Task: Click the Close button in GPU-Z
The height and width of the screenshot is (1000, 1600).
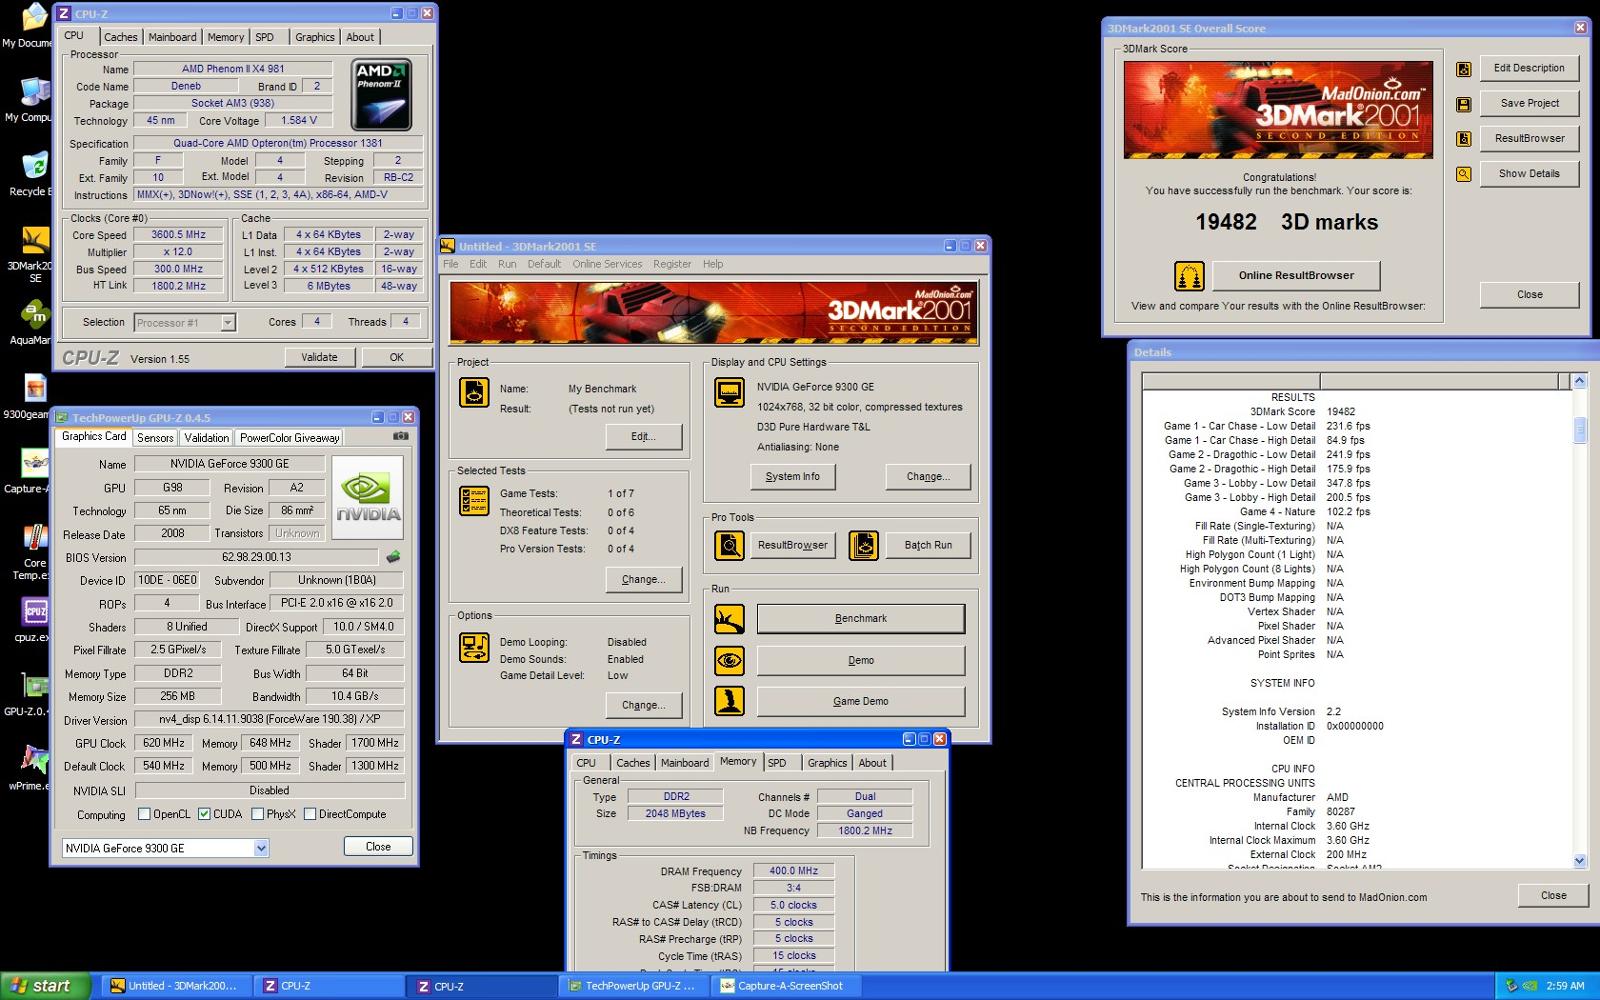Action: pos(378,846)
